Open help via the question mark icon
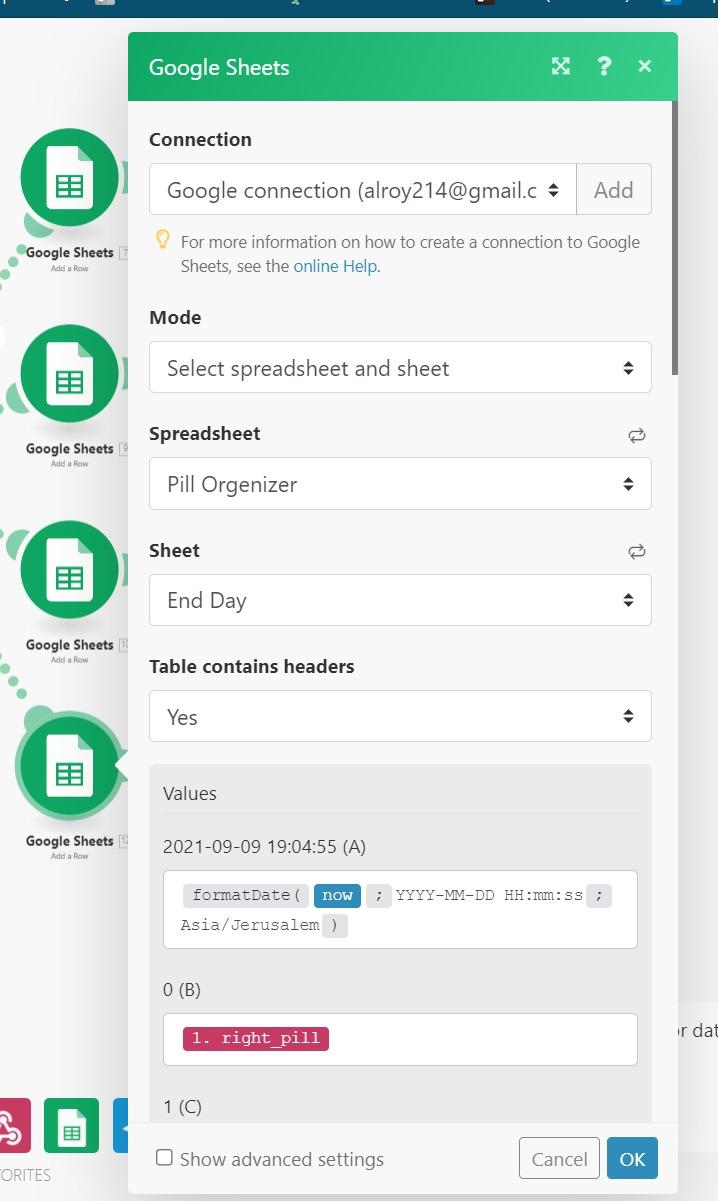Screen dimensions: 718x1201 pyautogui.click(x=604, y=66)
